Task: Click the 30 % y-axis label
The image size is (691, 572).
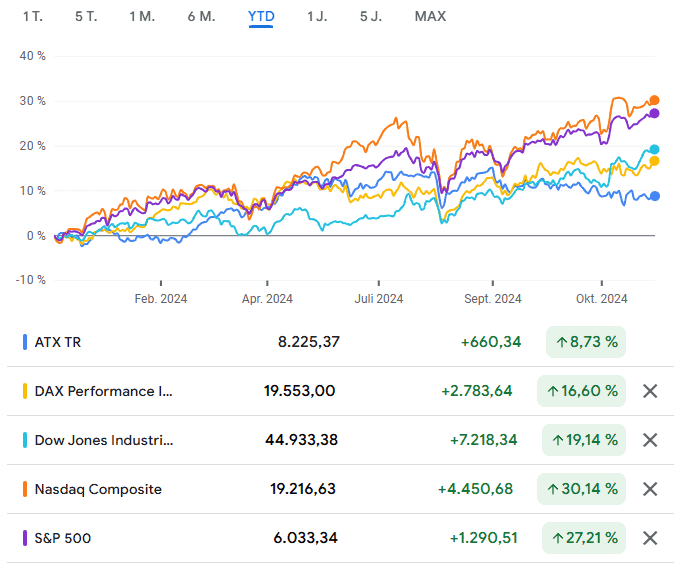Action: [33, 101]
